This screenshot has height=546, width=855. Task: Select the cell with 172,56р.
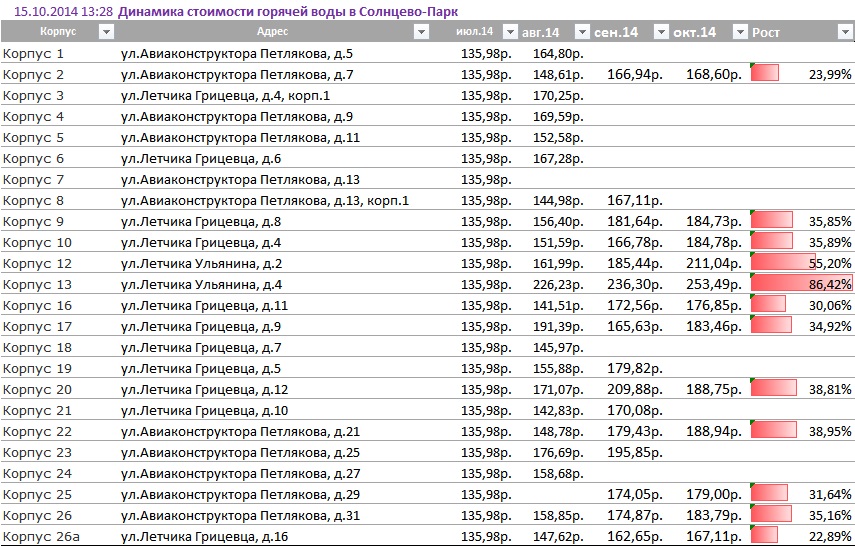point(635,305)
